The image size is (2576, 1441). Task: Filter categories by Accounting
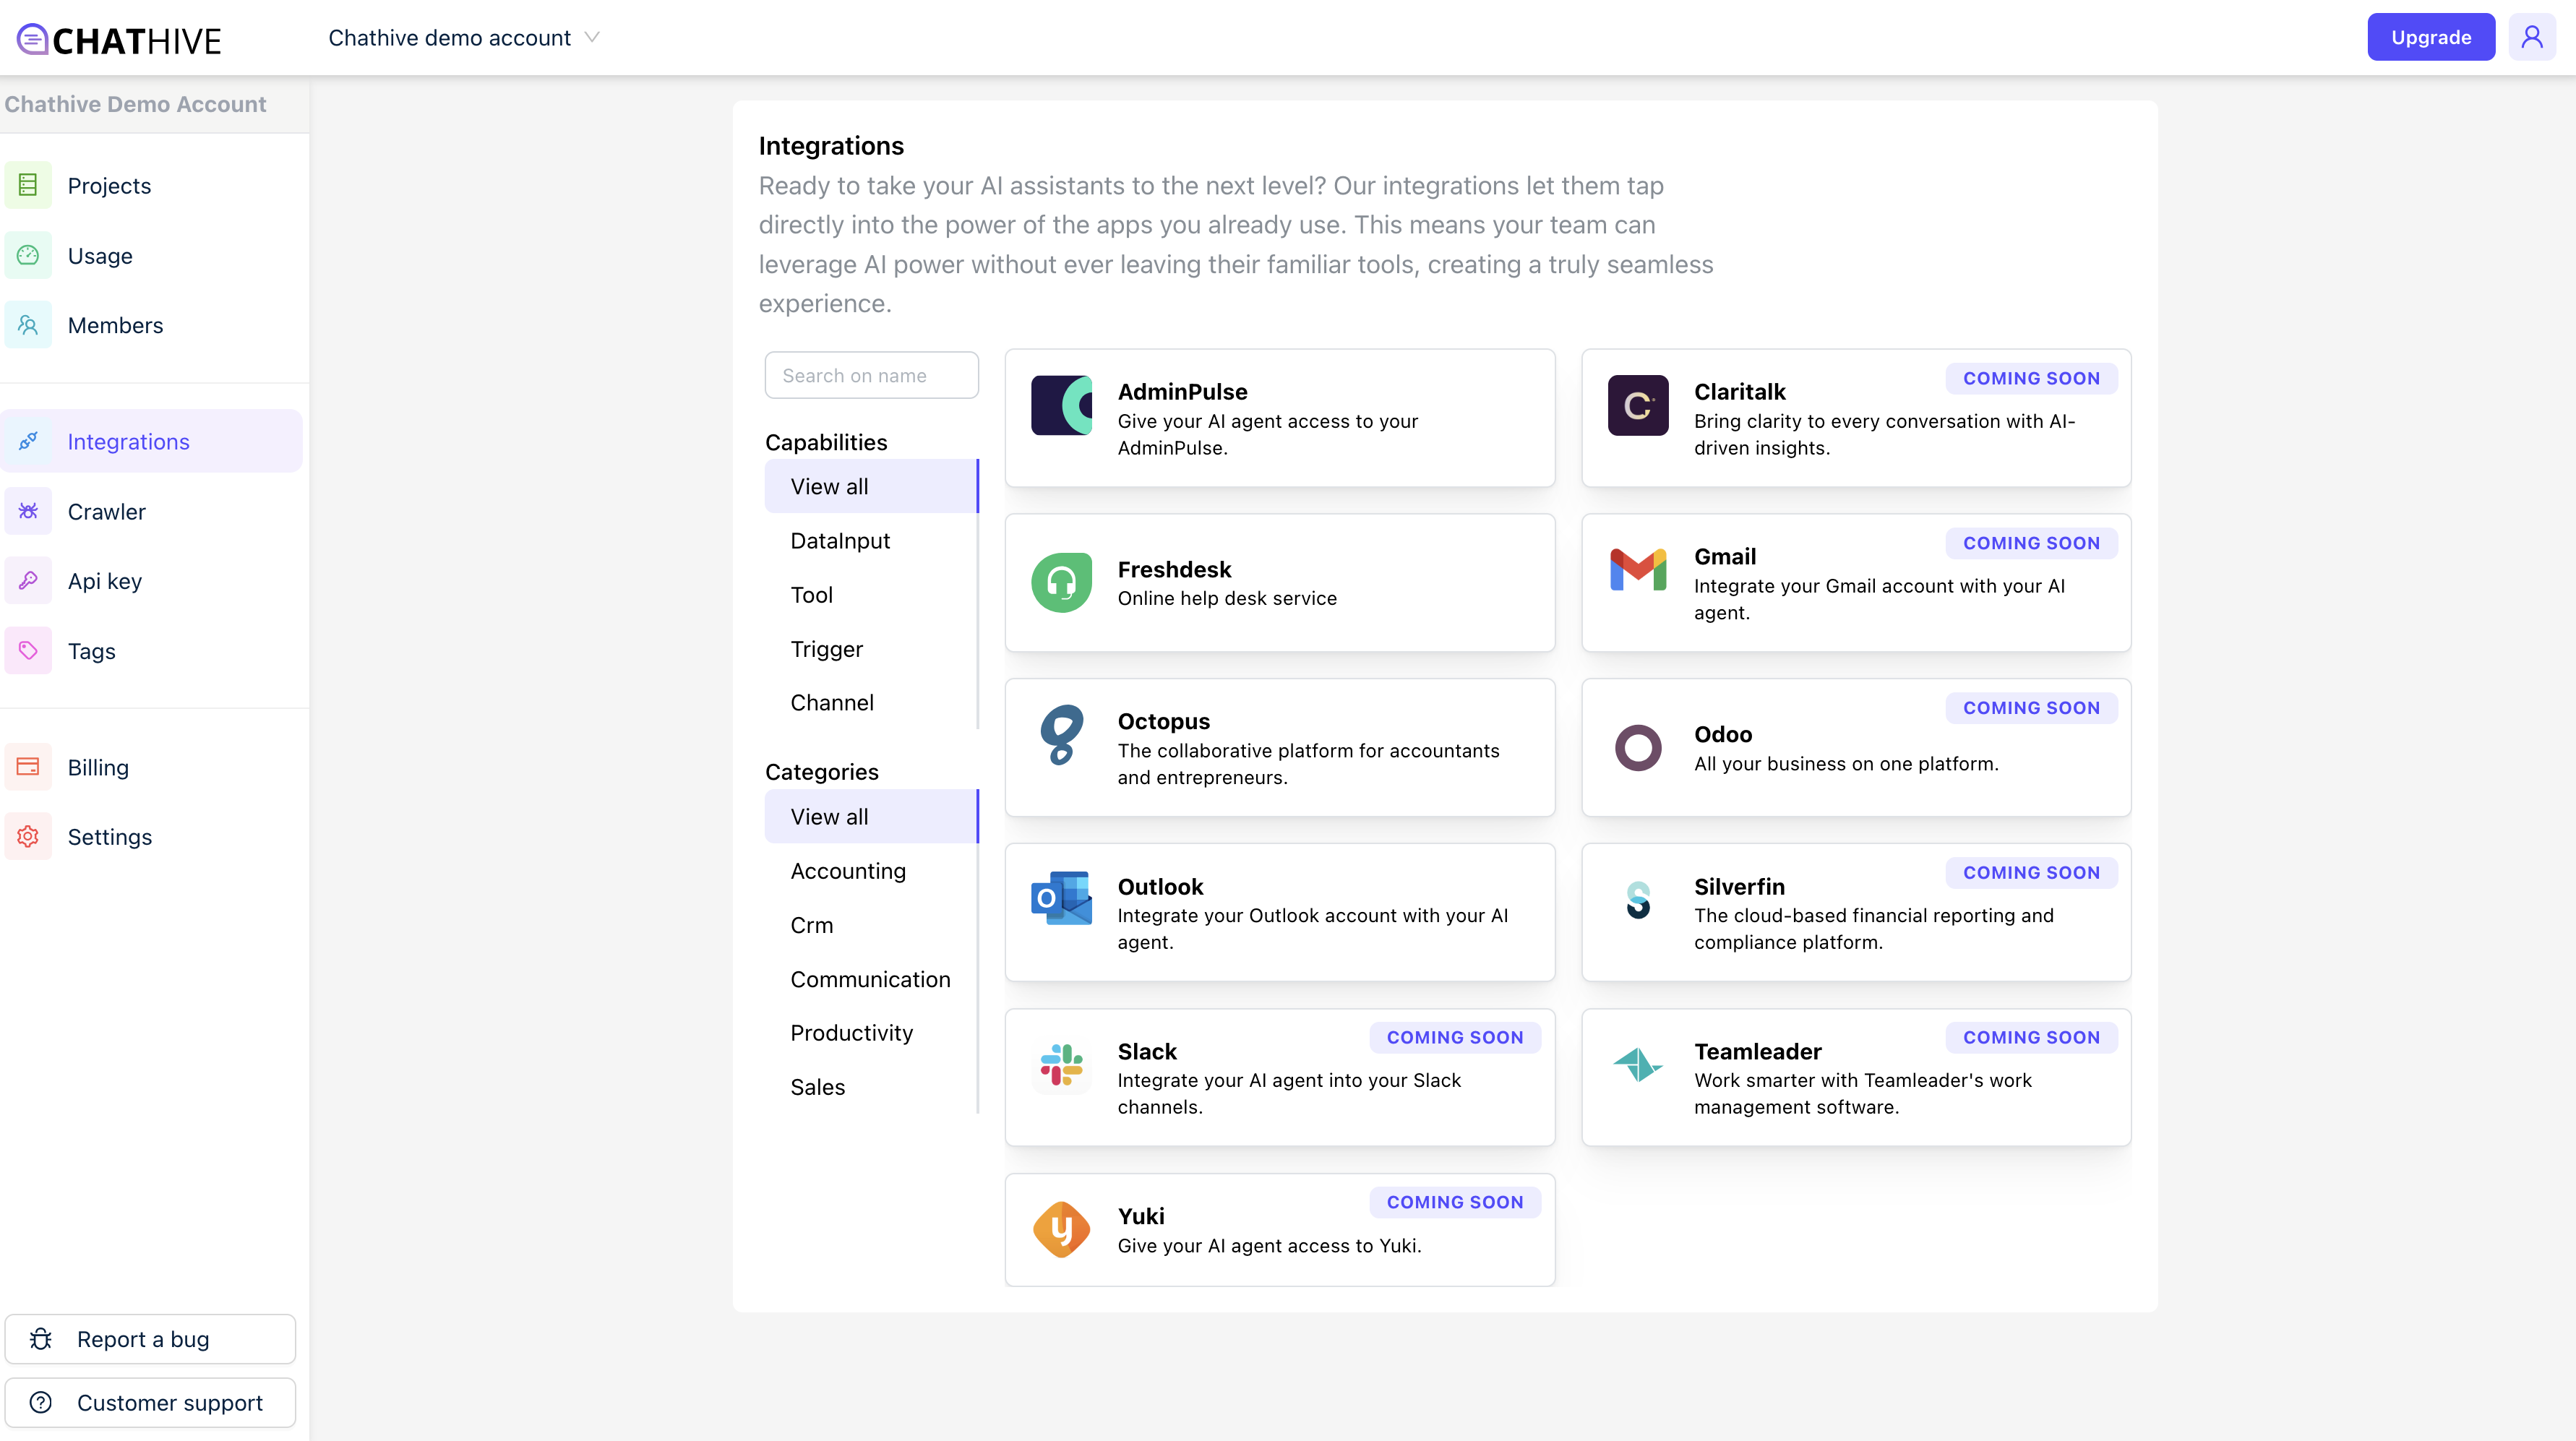click(848, 871)
